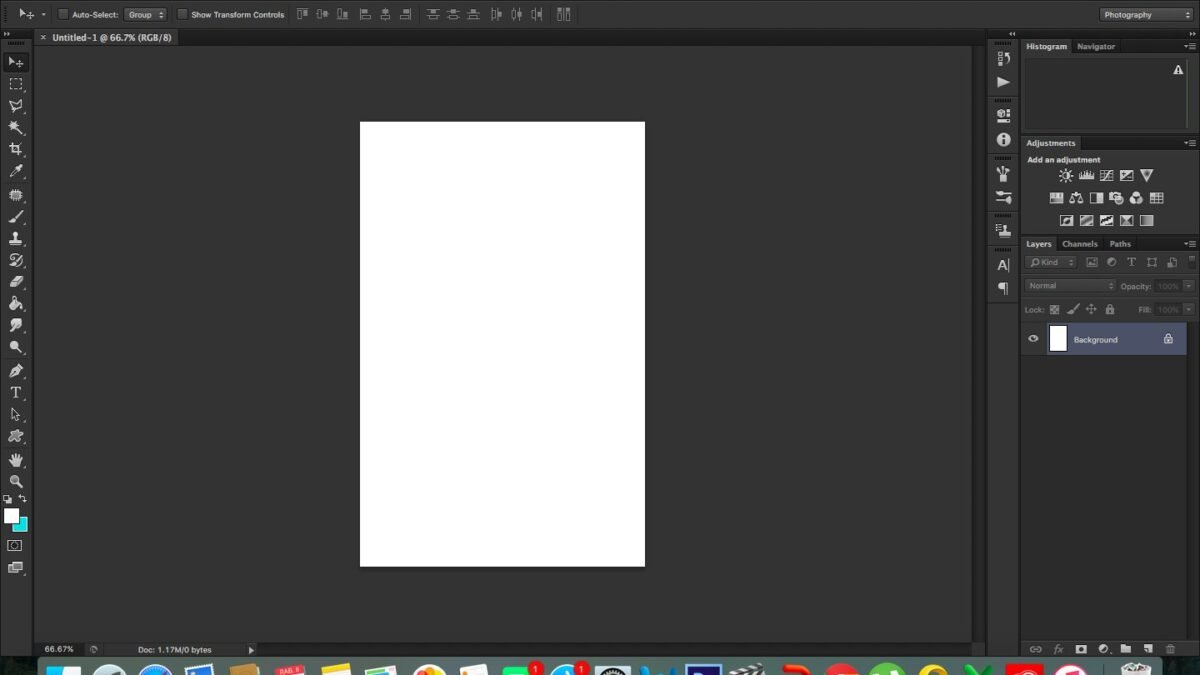This screenshot has height=675, width=1200.
Task: Open the Normal blend mode dropdown
Action: click(x=1070, y=286)
